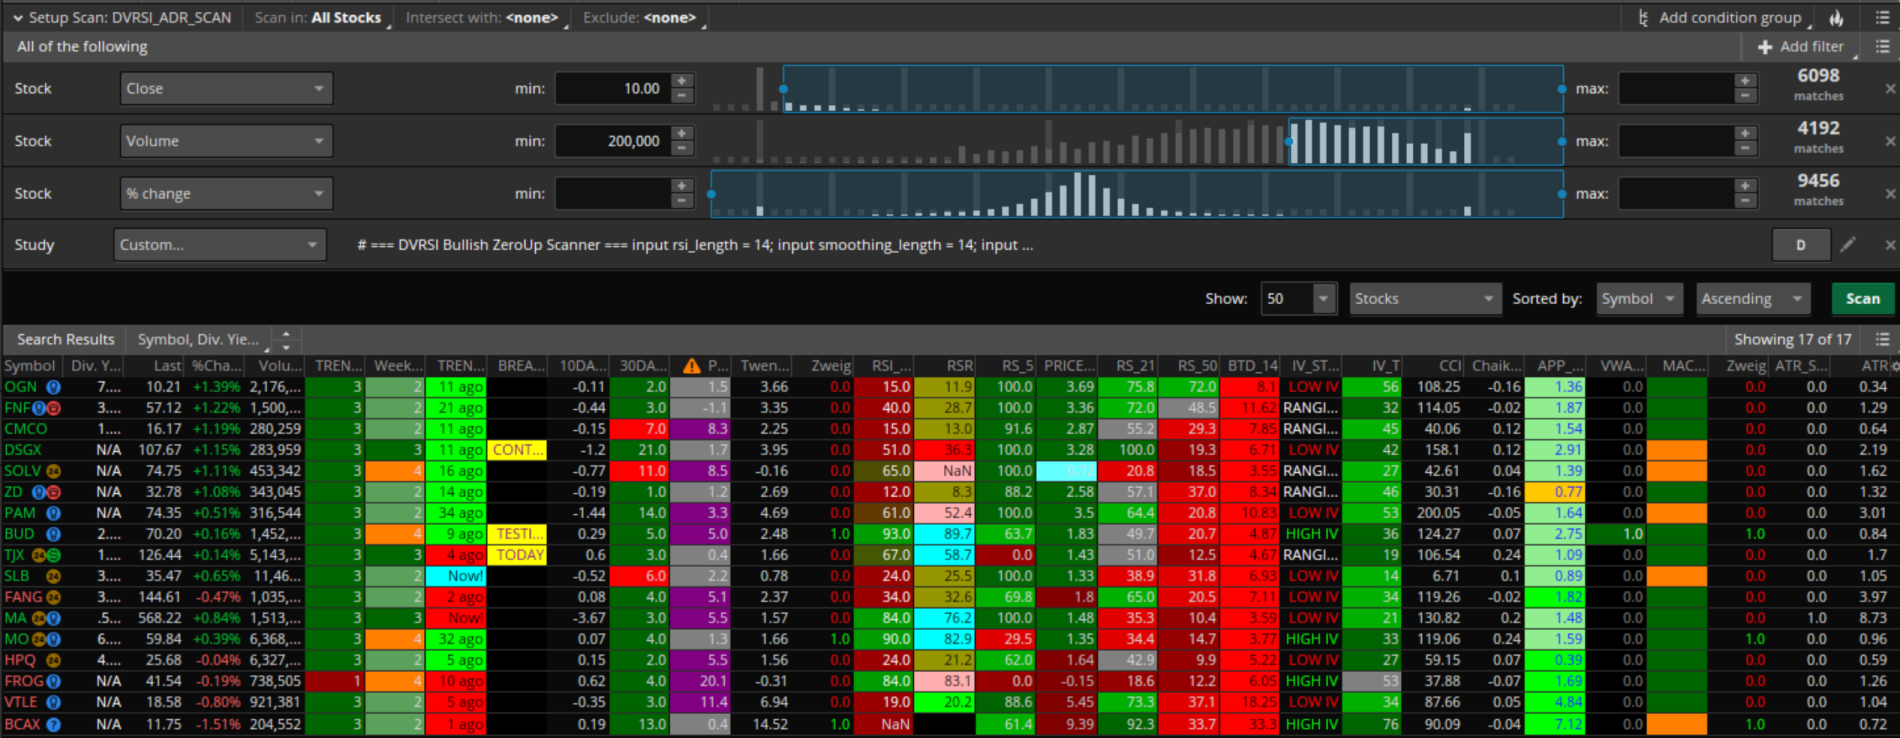Sort by the Last column header
This screenshot has width=1900, height=738.
(155, 366)
